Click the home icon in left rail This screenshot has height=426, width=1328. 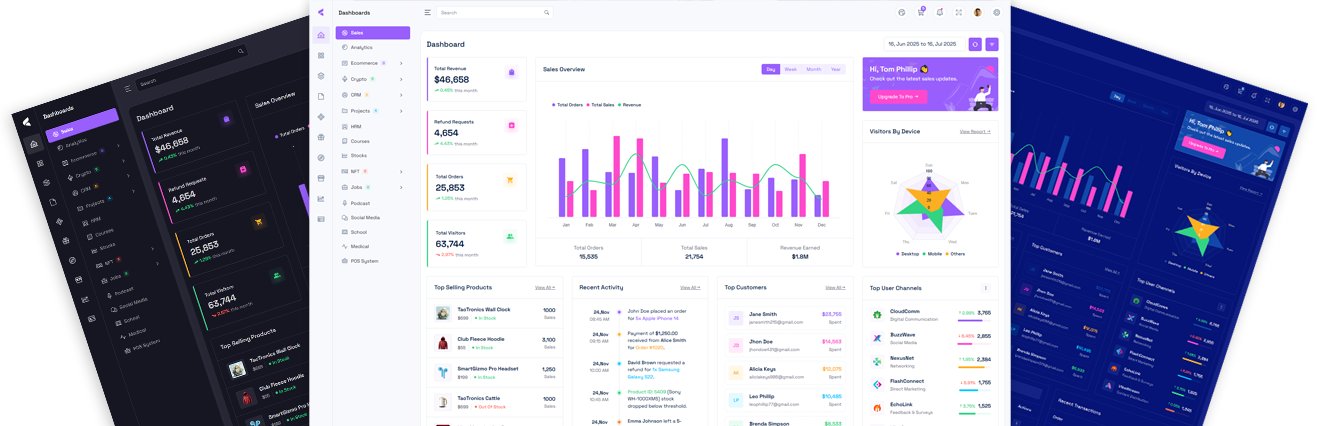321,35
